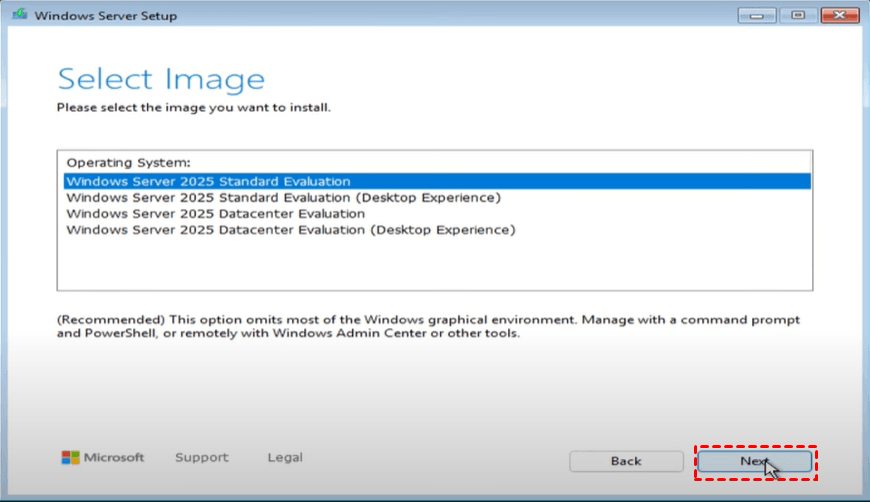The image size is (870, 502).
Task: Click the Microsoft wordmark text
Action: [x=114, y=458]
